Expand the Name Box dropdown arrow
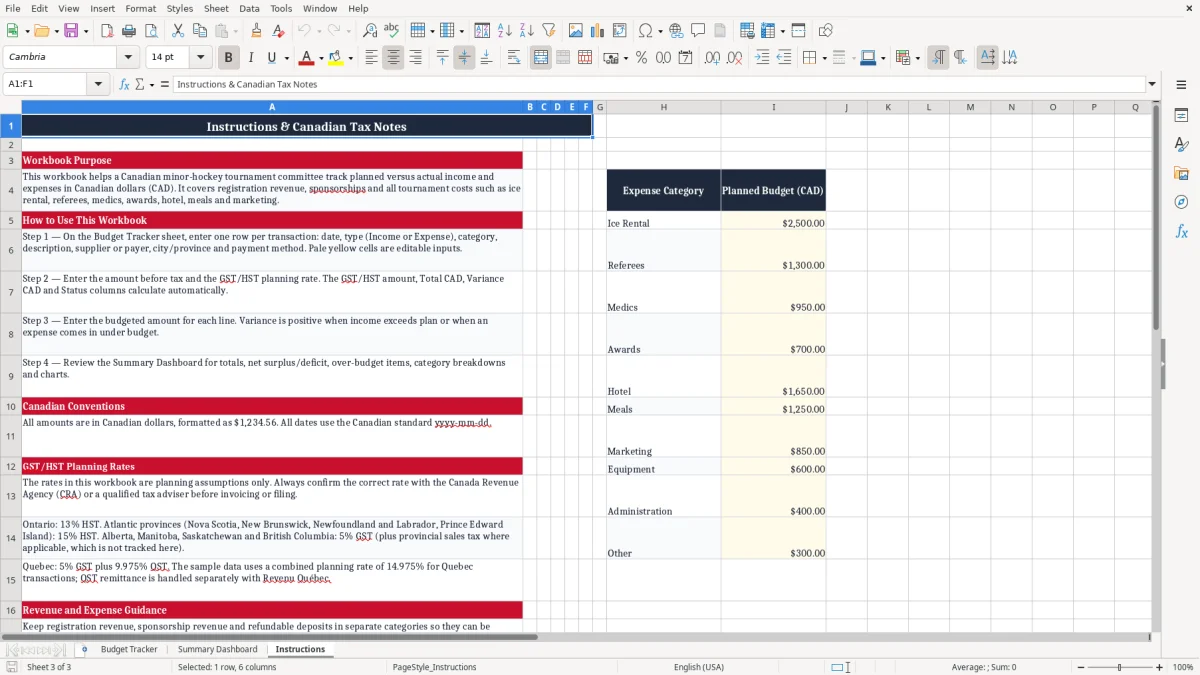 click(98, 84)
